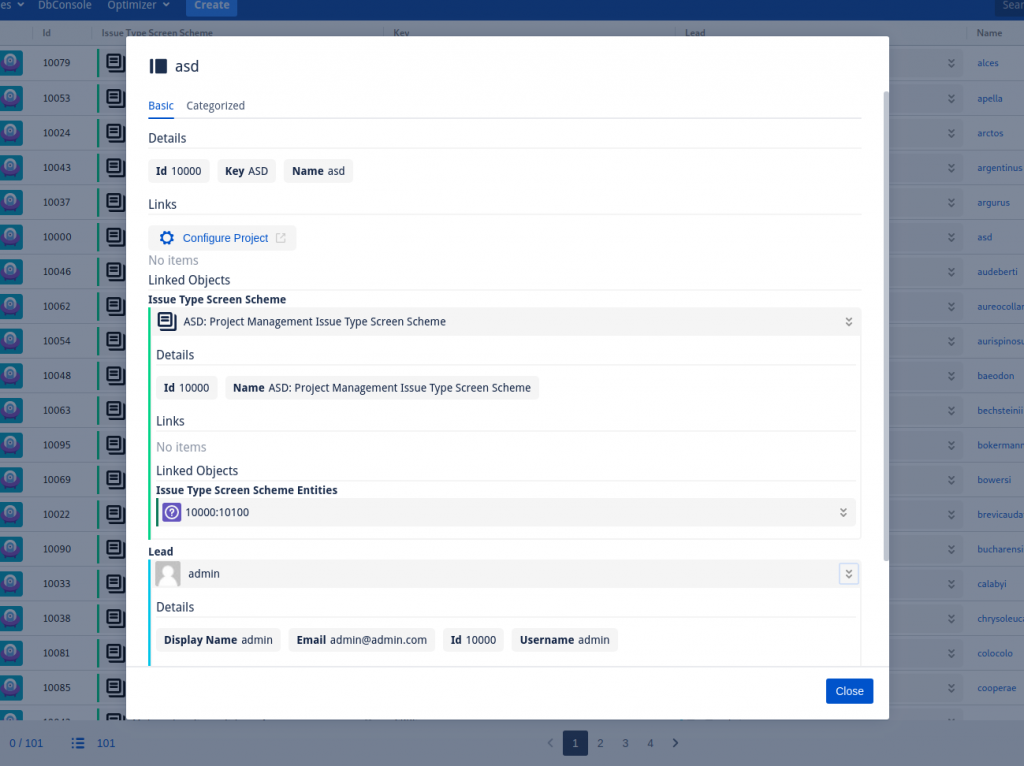
Task: Expand the audeberti row chevron
Action: (951, 272)
